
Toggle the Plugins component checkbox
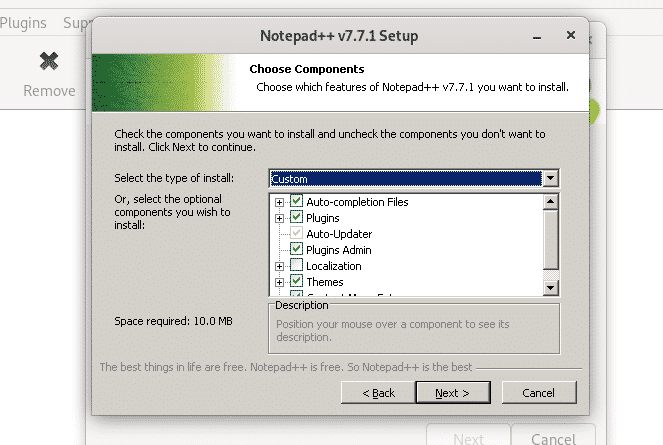[297, 218]
